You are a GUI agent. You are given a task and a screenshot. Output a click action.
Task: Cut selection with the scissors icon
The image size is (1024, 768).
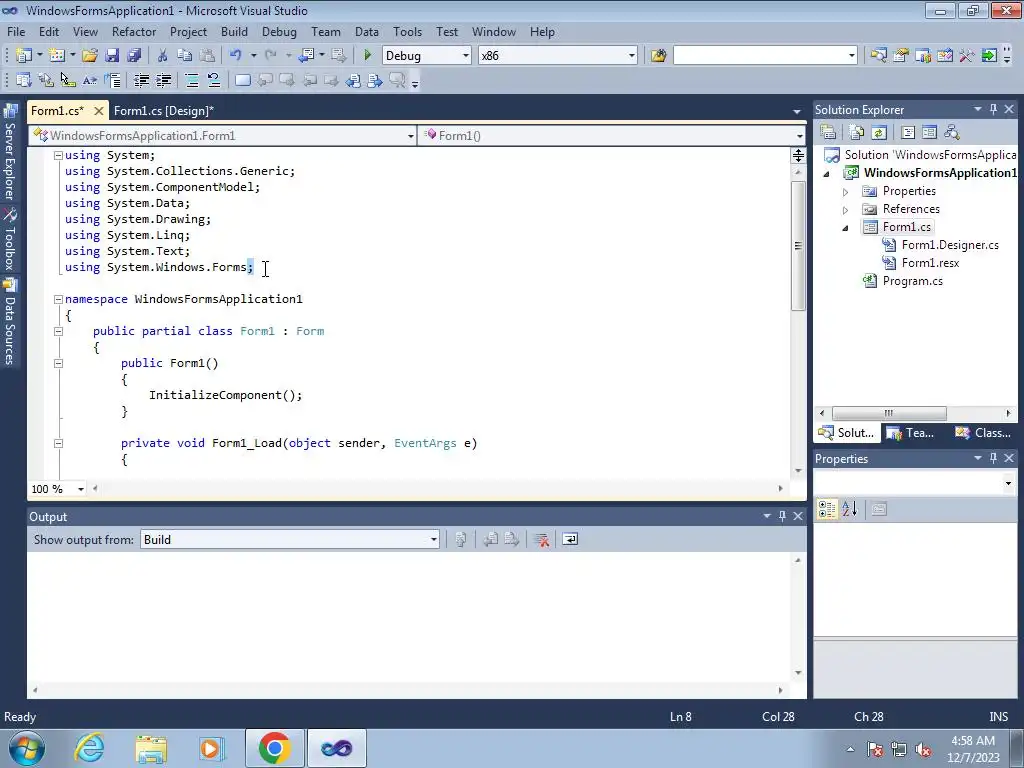click(x=163, y=56)
